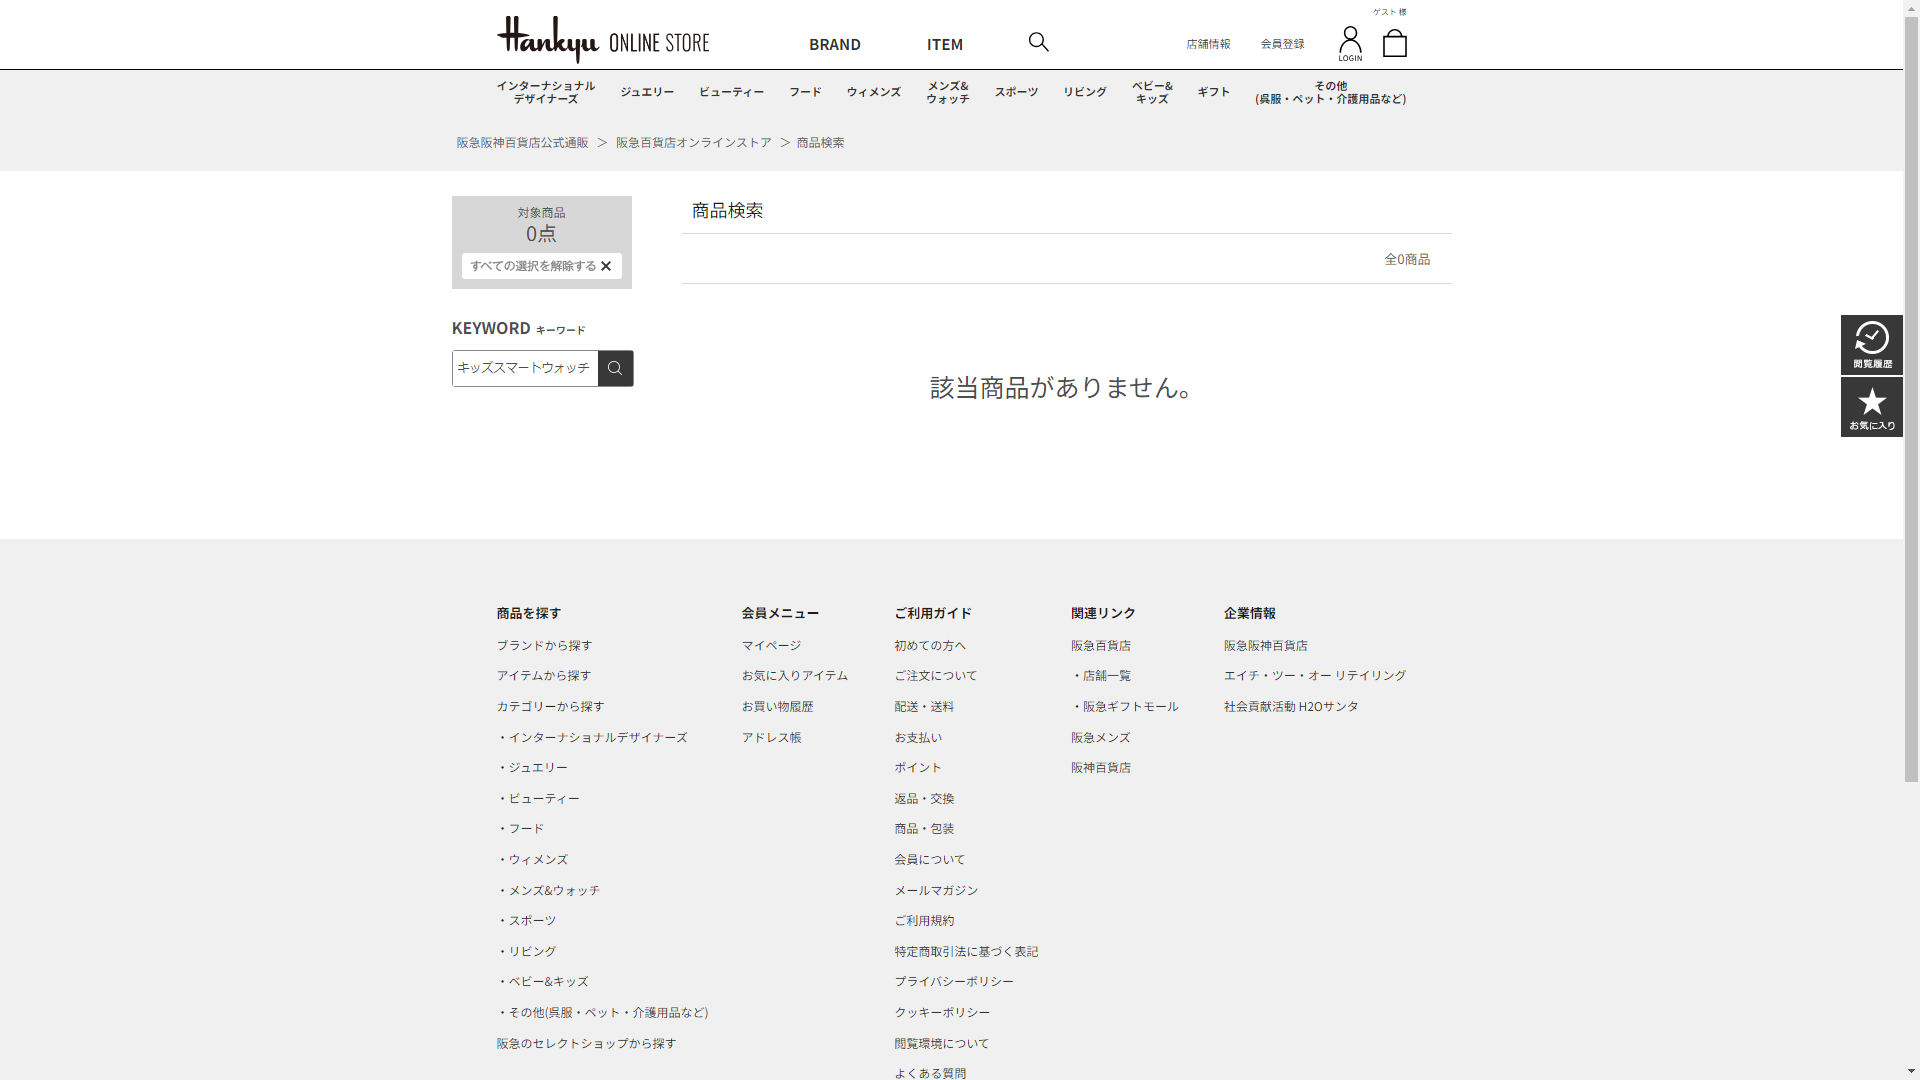Open the スポーツ category
This screenshot has height=1080, width=1920.
1016,92
